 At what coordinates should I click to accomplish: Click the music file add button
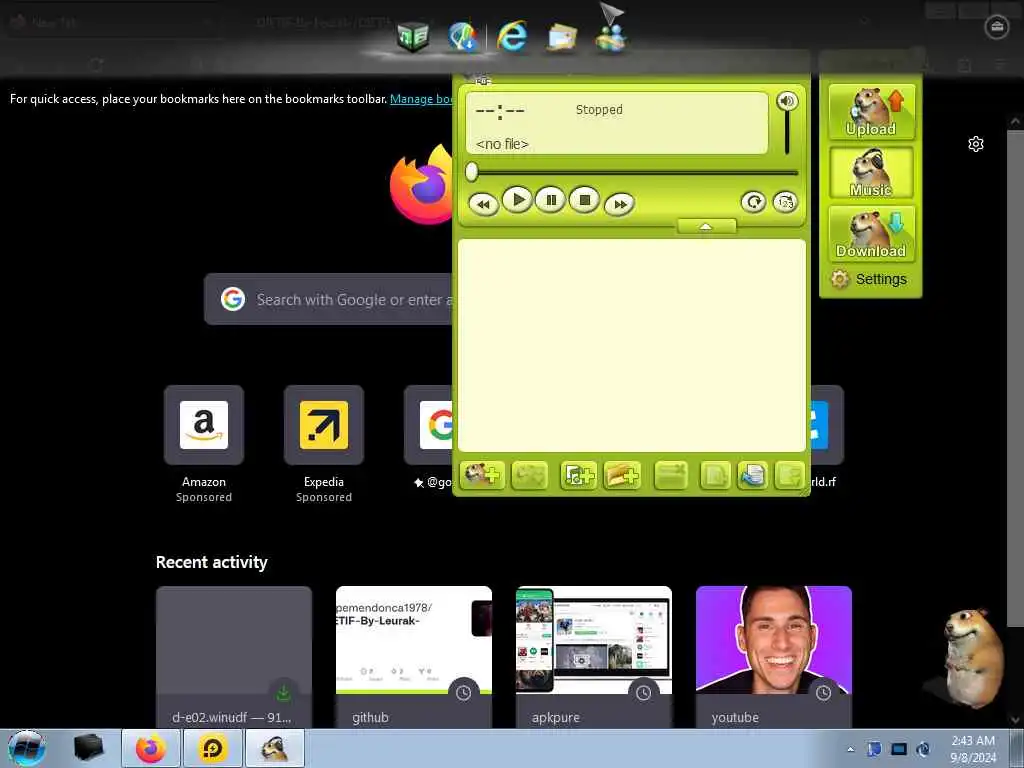(578, 475)
